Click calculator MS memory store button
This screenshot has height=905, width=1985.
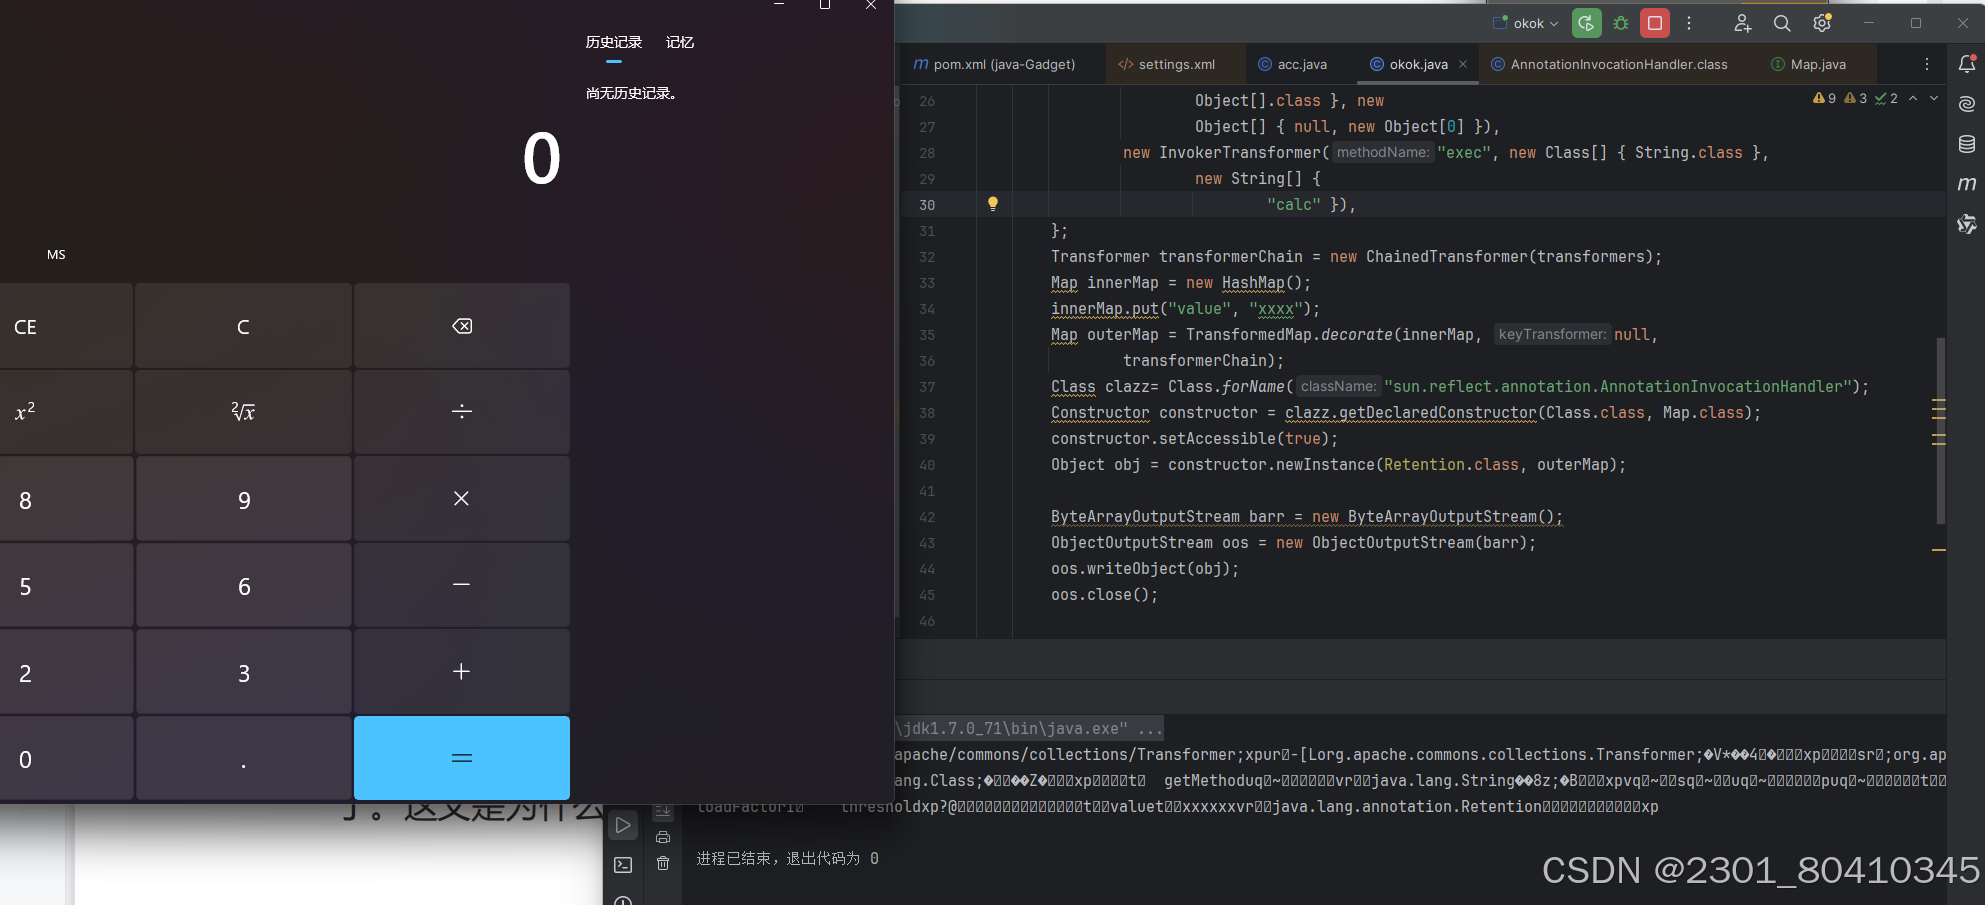pos(56,255)
